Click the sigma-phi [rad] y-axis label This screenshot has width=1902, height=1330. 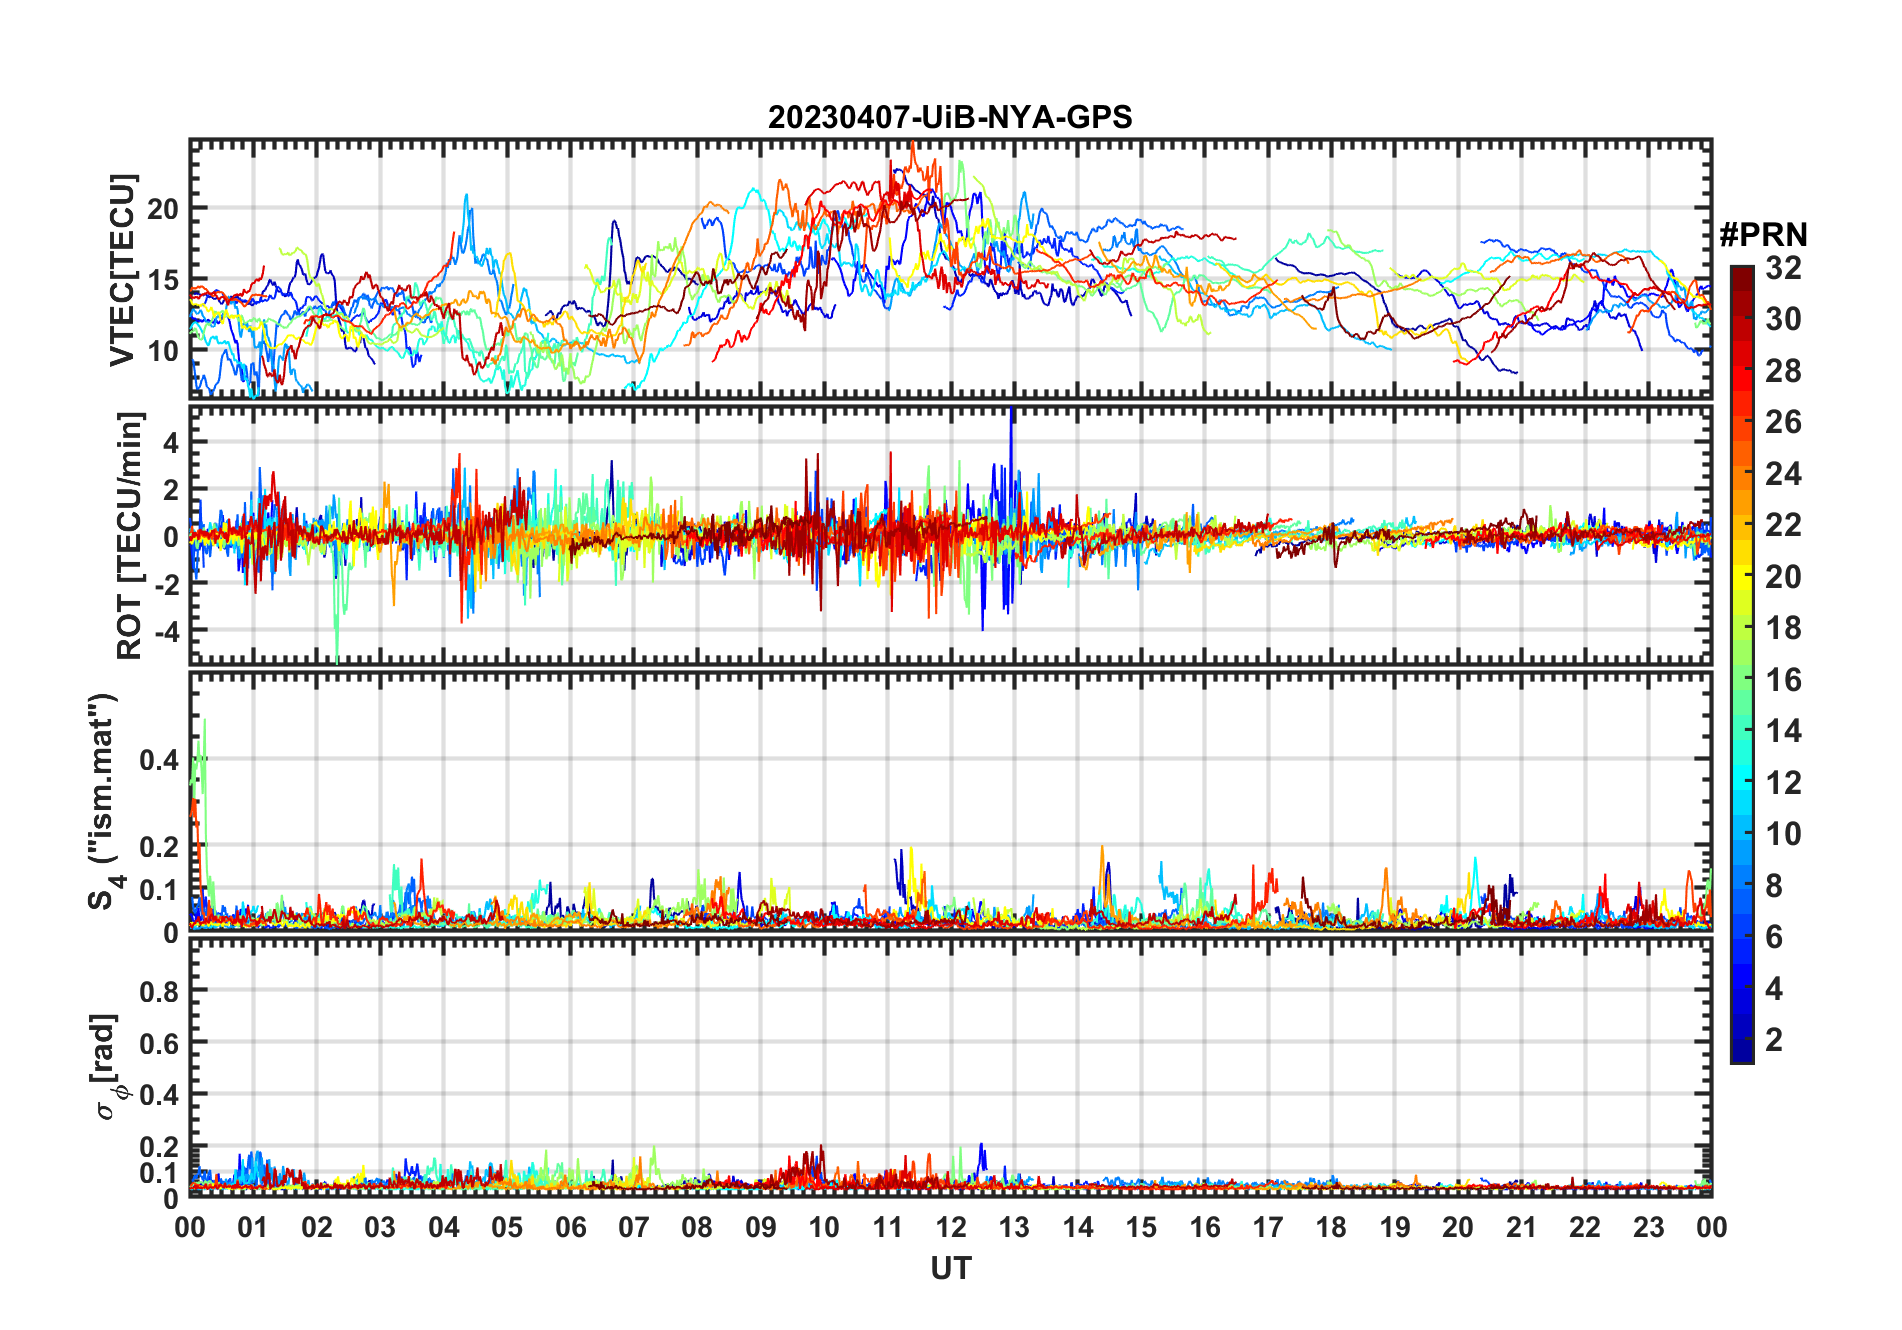(110, 1066)
